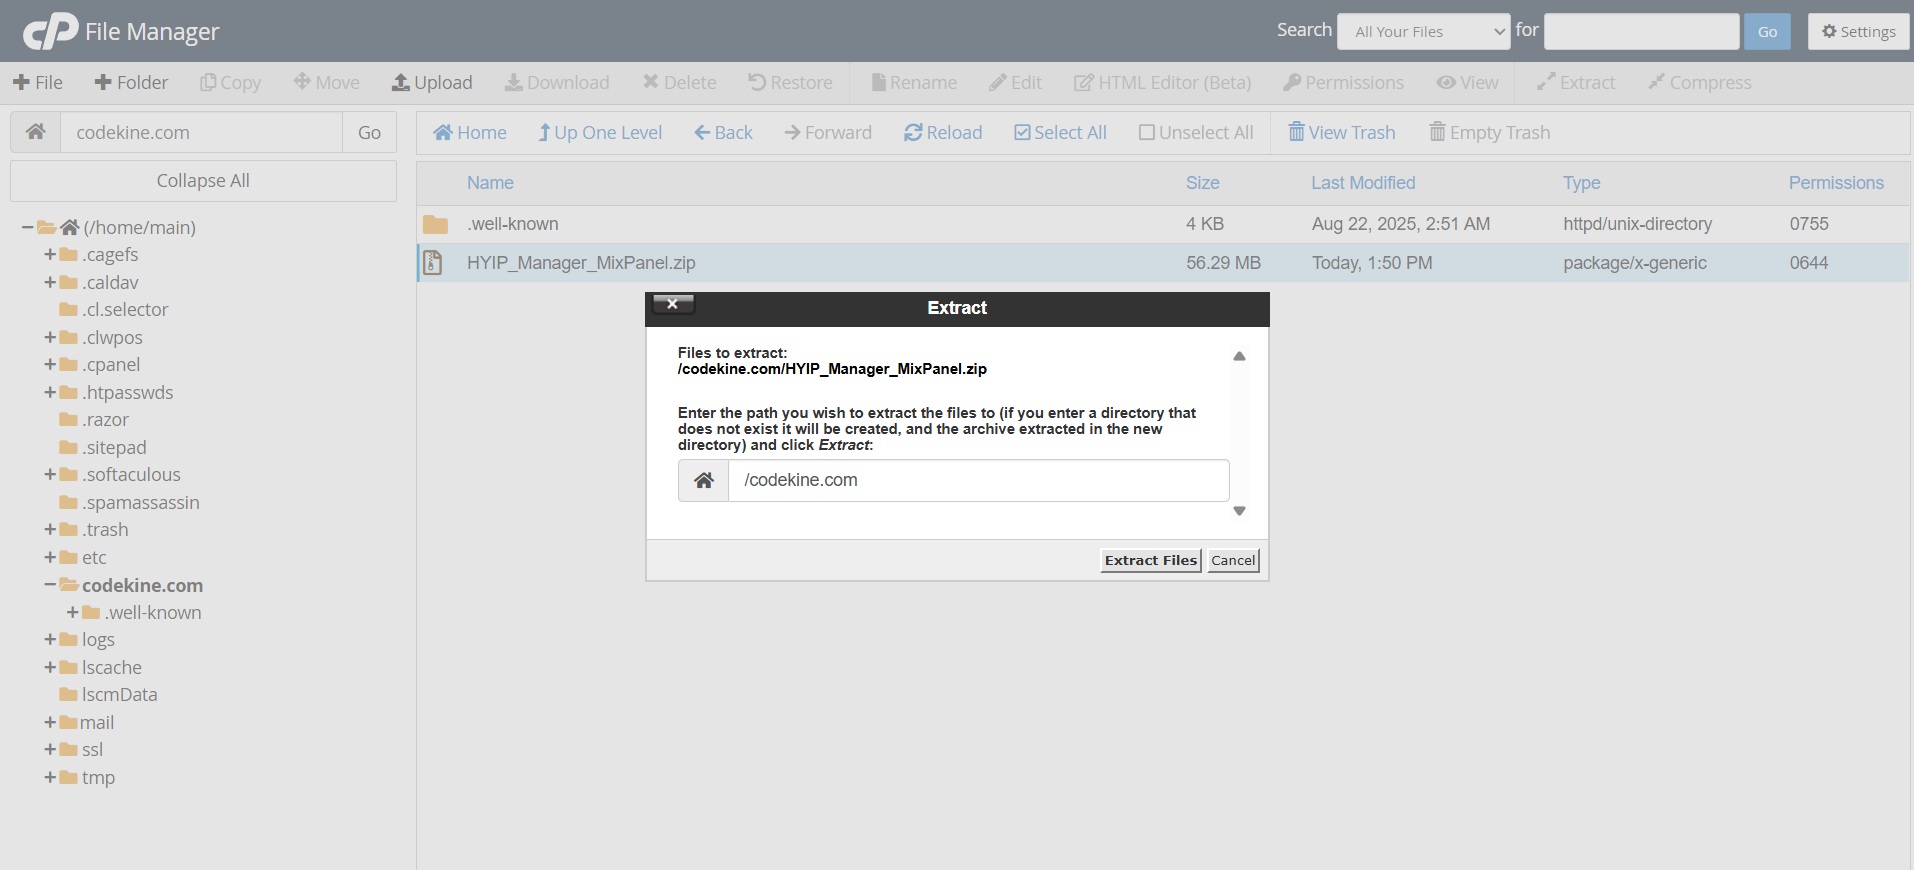Click the Compress toolbar button
This screenshot has width=1914, height=870.
1700,82
